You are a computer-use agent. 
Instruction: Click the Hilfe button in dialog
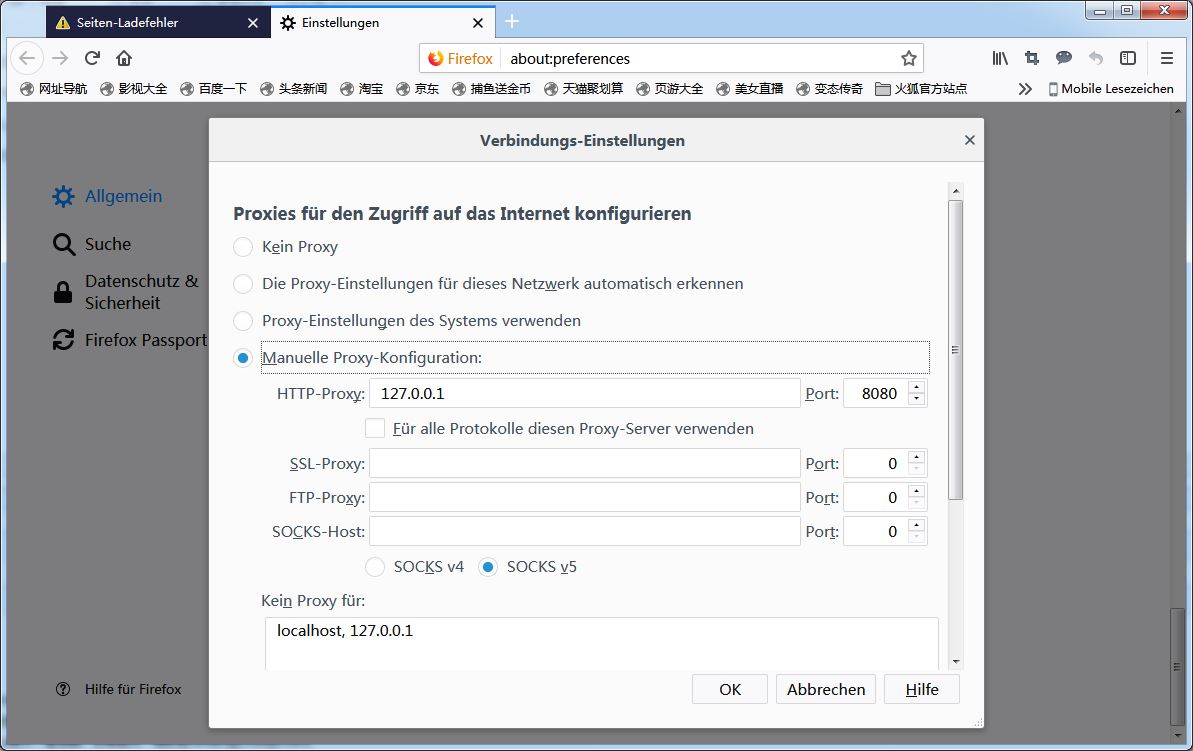[x=921, y=689]
